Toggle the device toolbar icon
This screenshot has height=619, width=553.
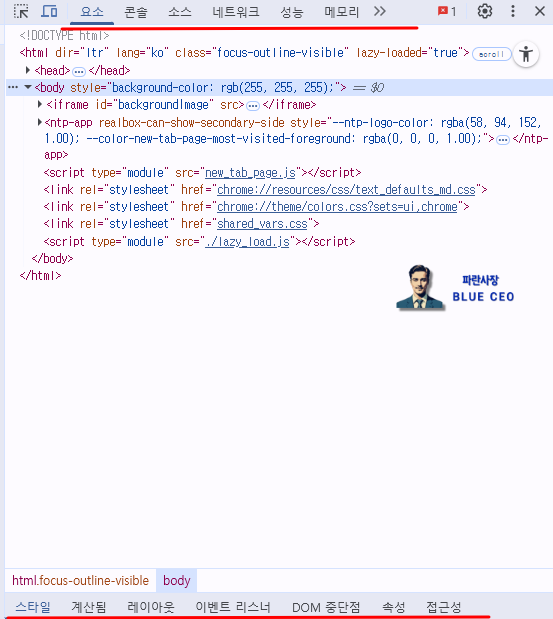(49, 11)
